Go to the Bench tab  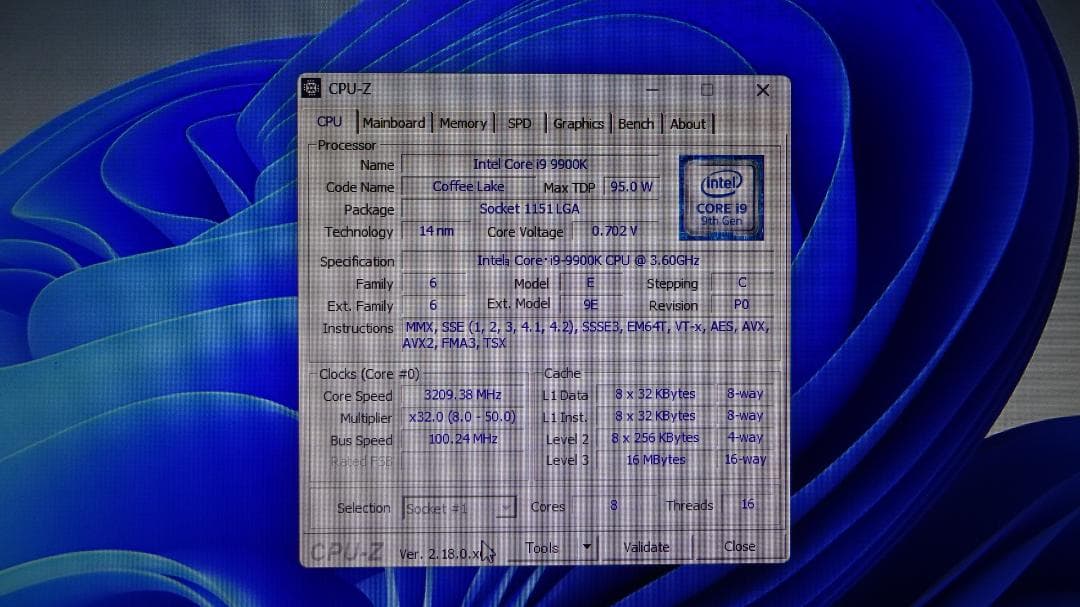(635, 124)
